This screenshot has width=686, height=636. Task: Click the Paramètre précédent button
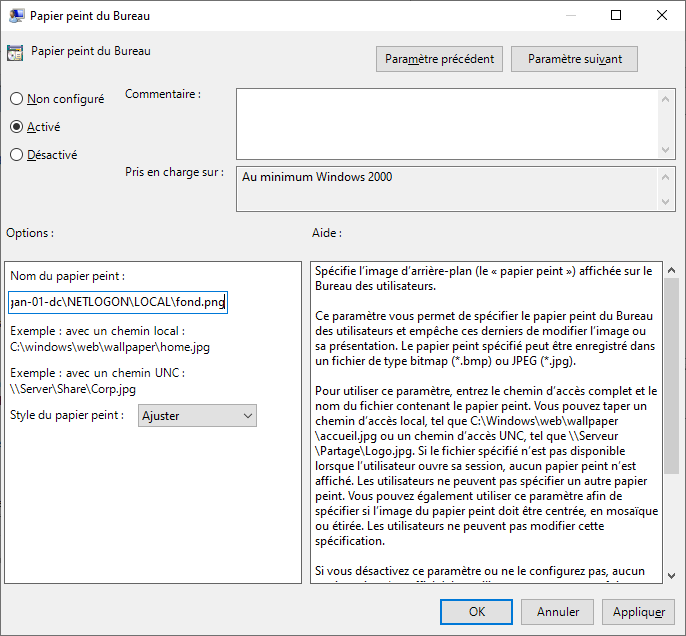pos(440,59)
